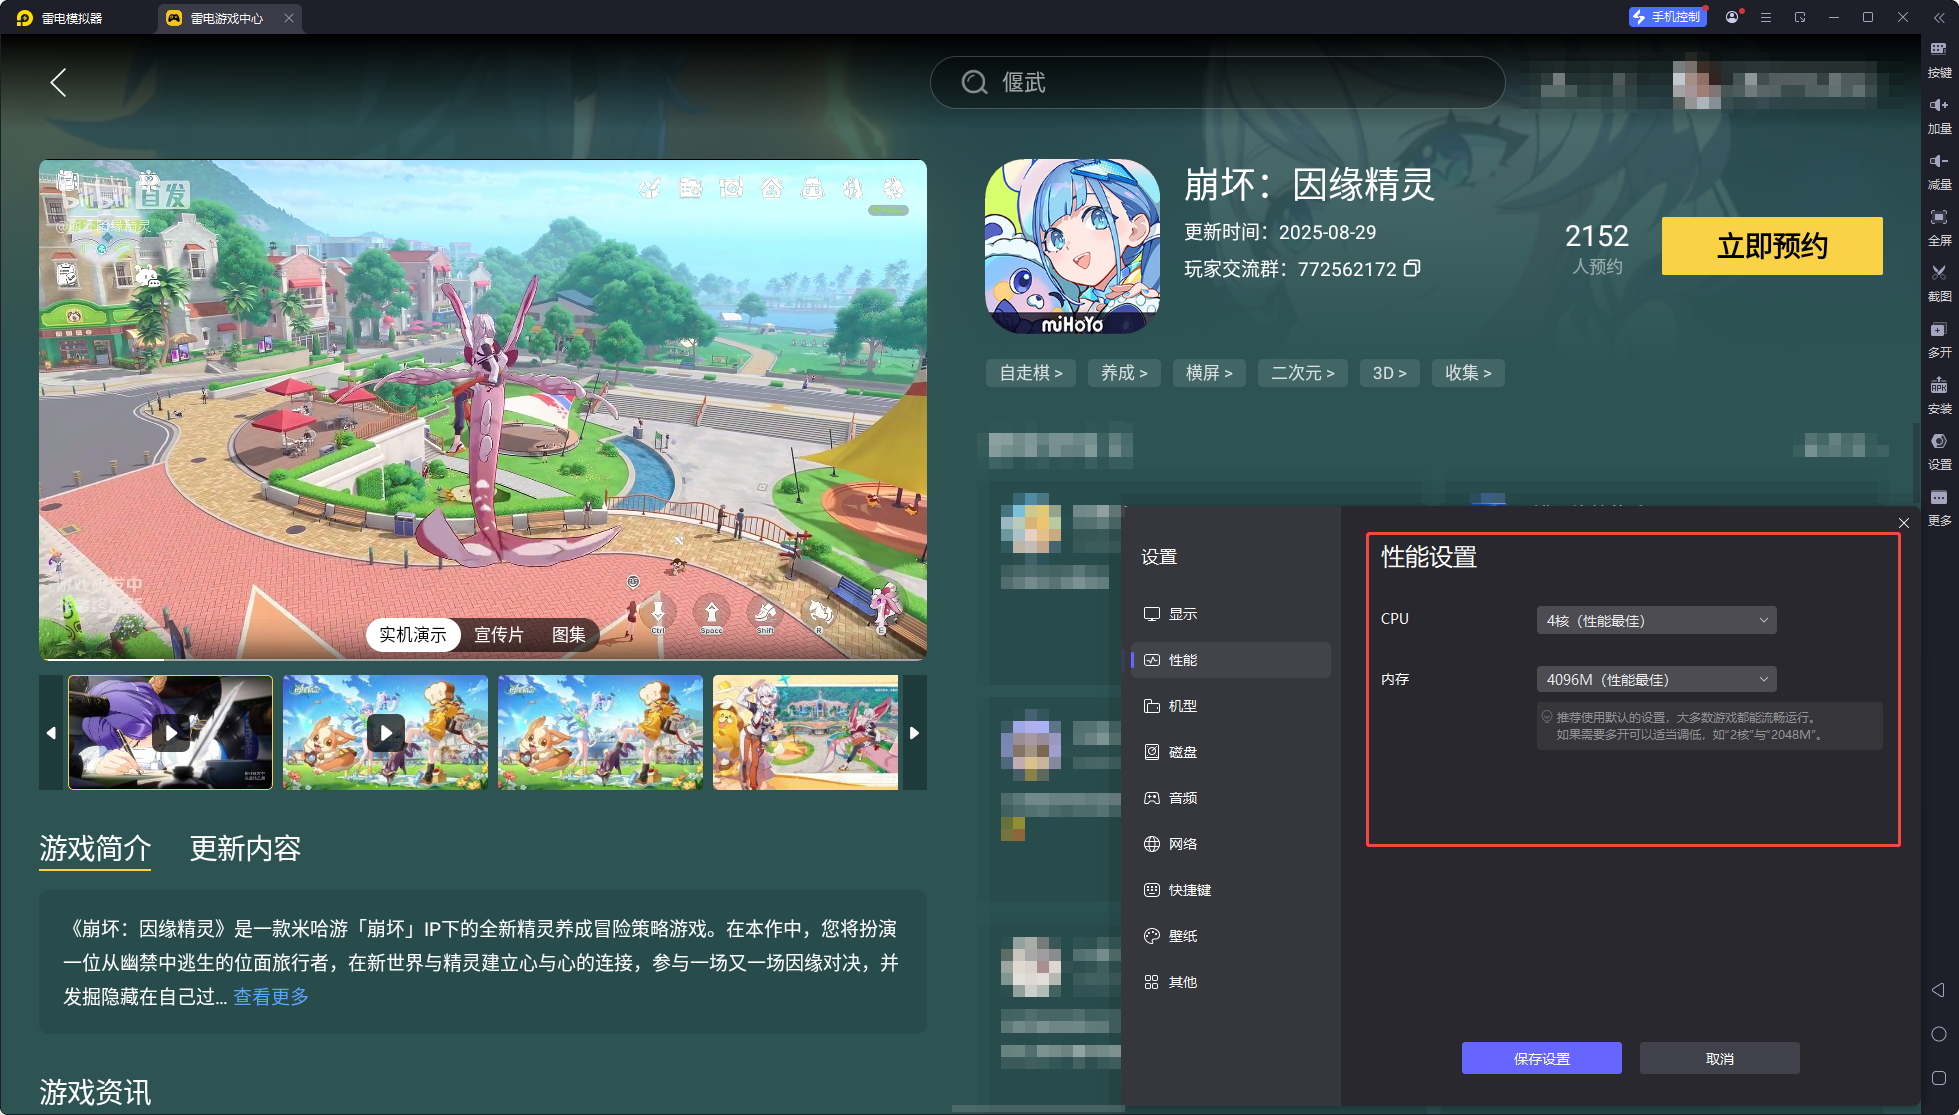Expand the CPU 4核 dropdown
This screenshot has height=1115, width=1959.
point(1656,620)
